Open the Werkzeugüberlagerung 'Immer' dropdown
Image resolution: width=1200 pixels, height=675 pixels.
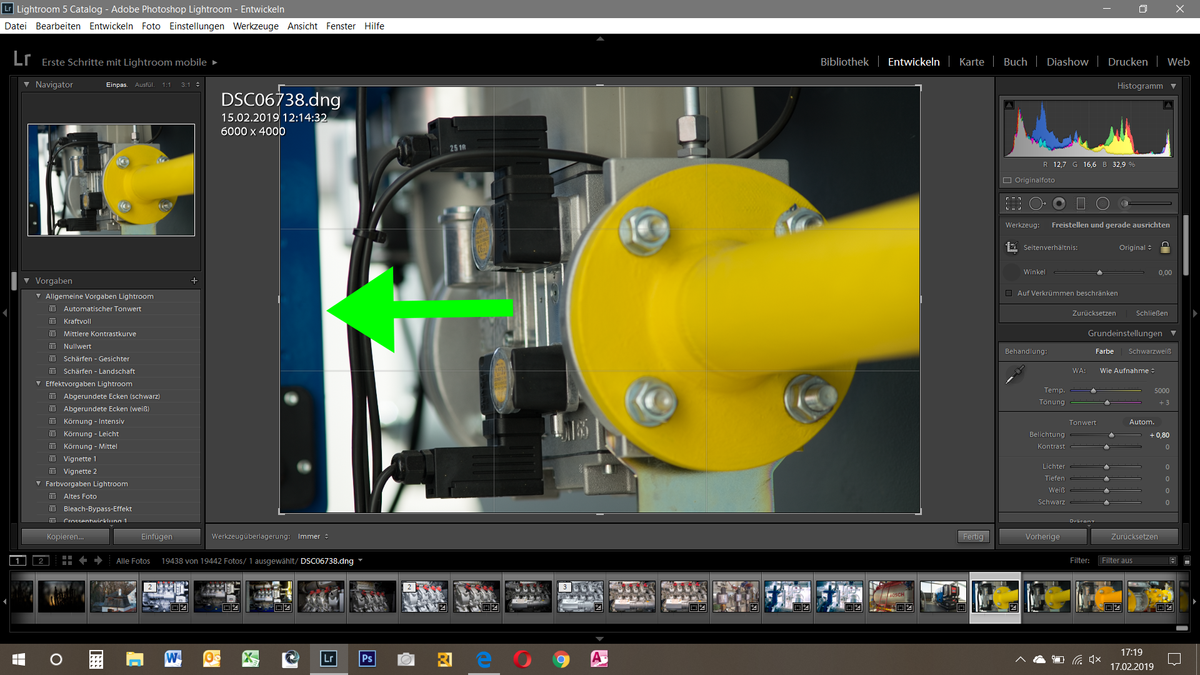point(312,536)
